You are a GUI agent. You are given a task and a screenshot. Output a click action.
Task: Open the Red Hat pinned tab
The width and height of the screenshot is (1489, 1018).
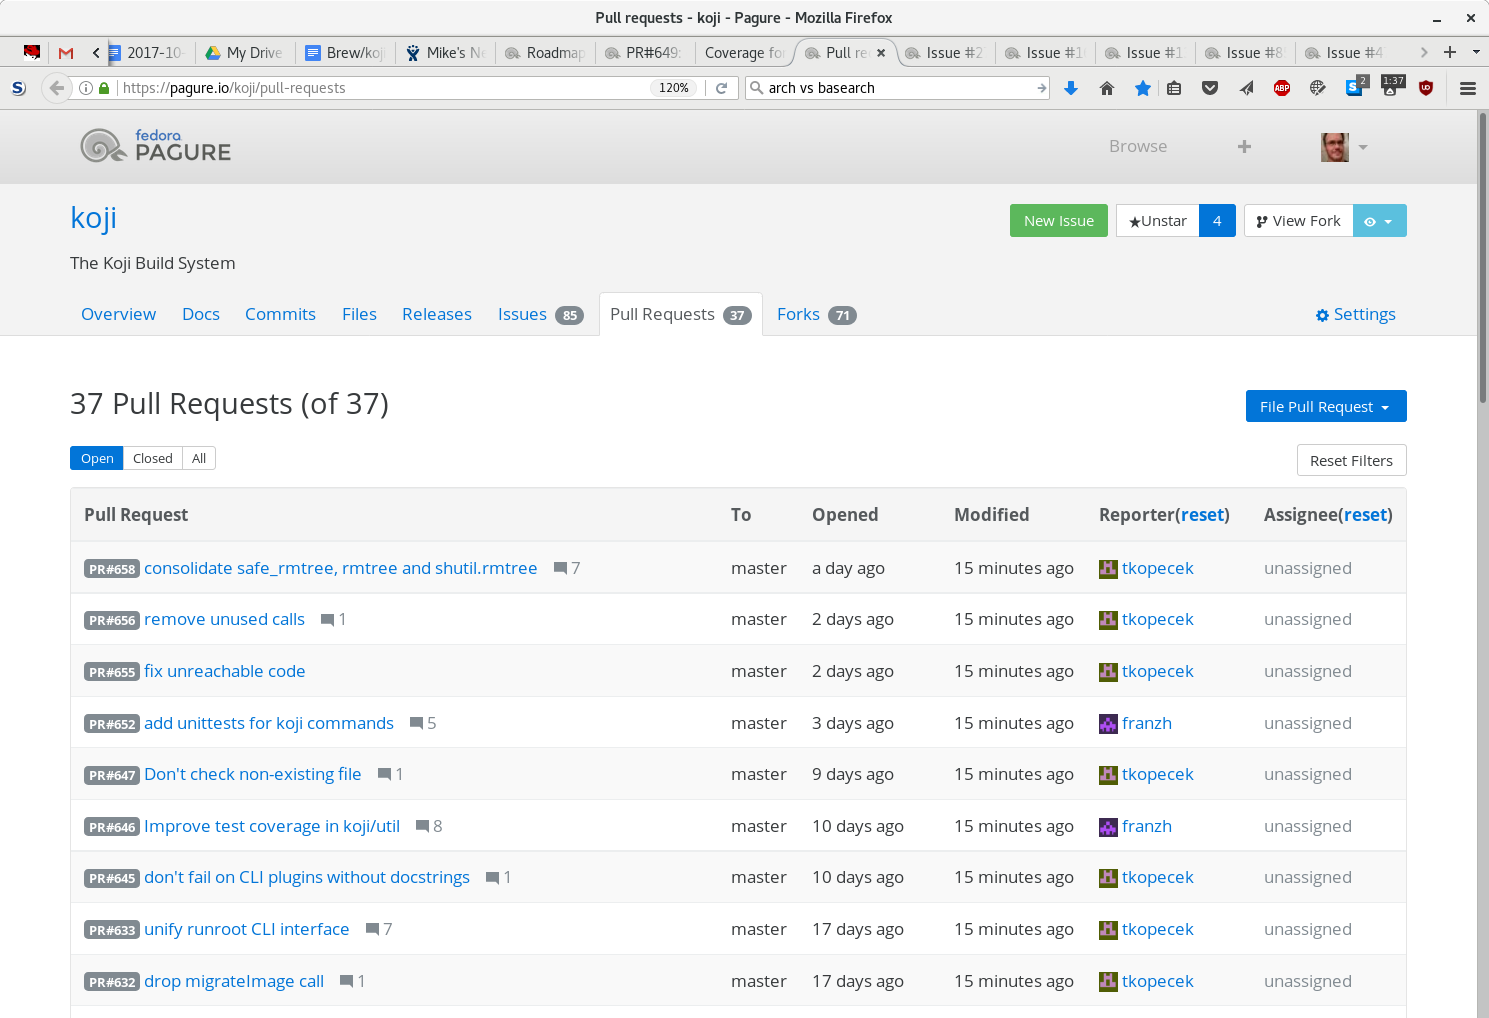click(x=32, y=53)
